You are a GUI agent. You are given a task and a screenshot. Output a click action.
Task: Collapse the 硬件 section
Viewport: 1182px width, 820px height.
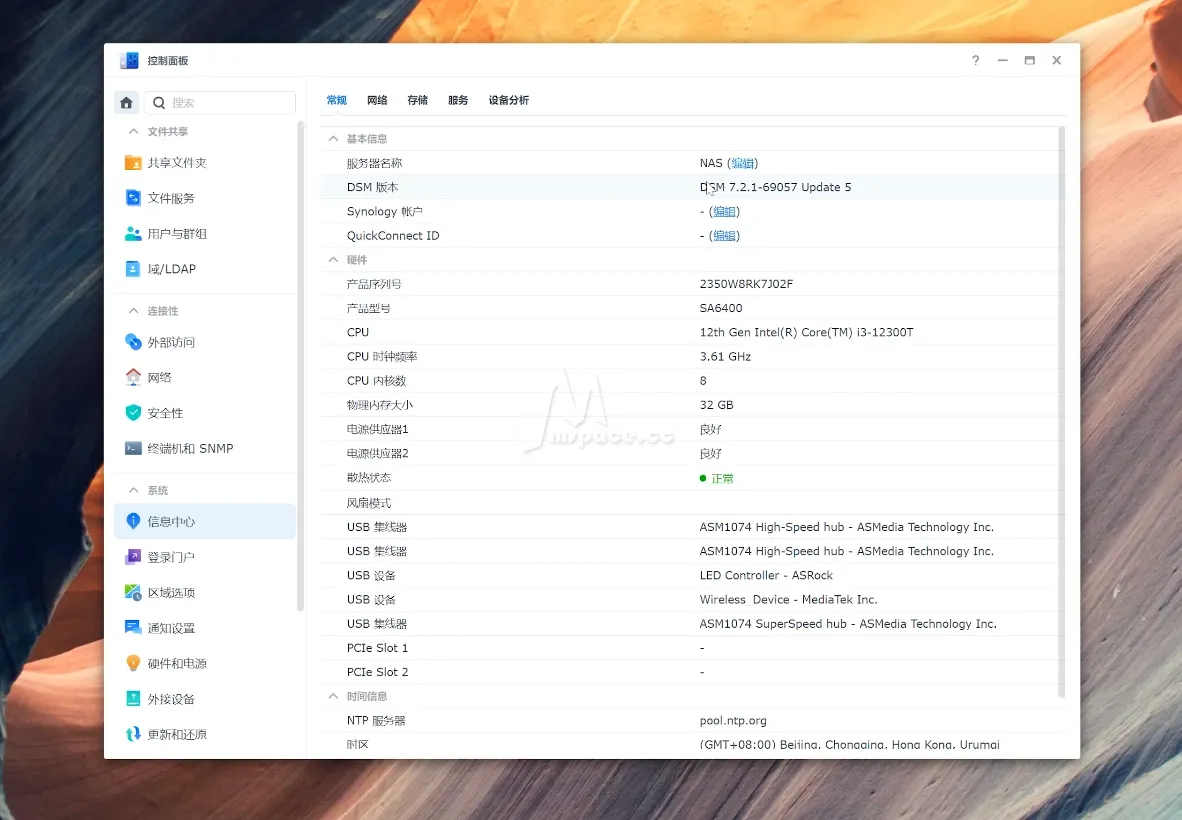333,259
